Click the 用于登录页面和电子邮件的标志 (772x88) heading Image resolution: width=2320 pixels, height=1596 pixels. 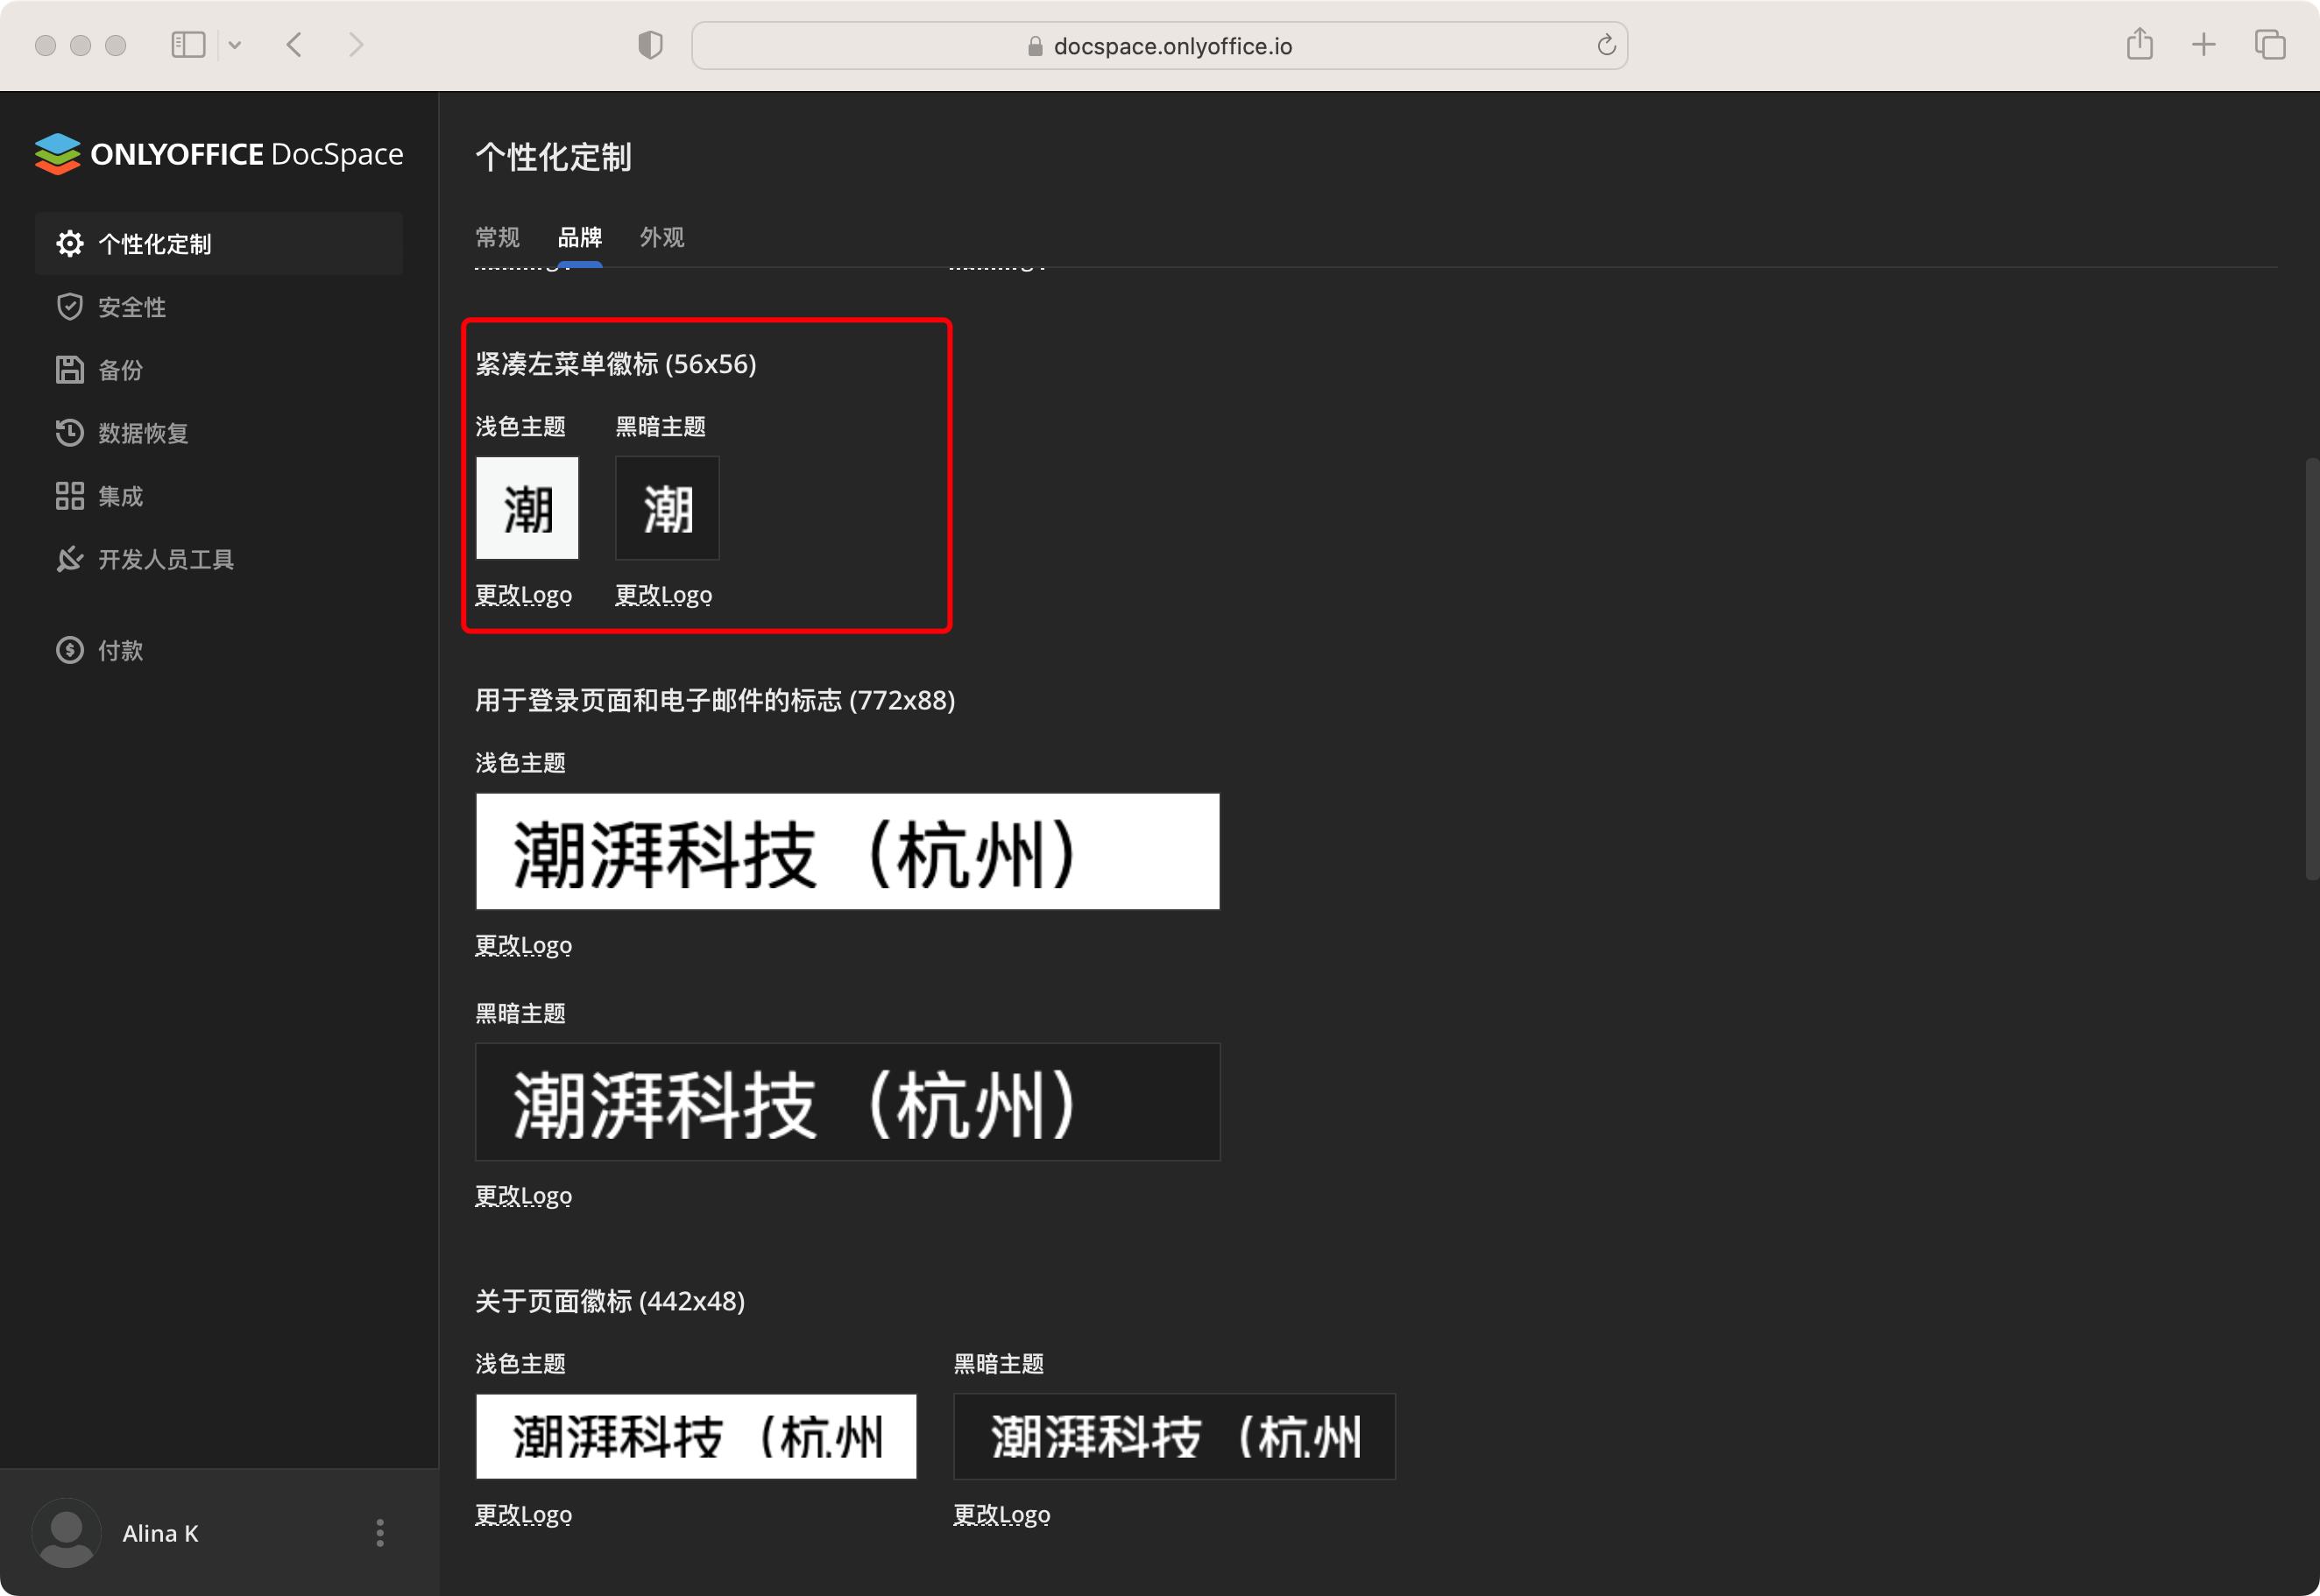point(715,700)
